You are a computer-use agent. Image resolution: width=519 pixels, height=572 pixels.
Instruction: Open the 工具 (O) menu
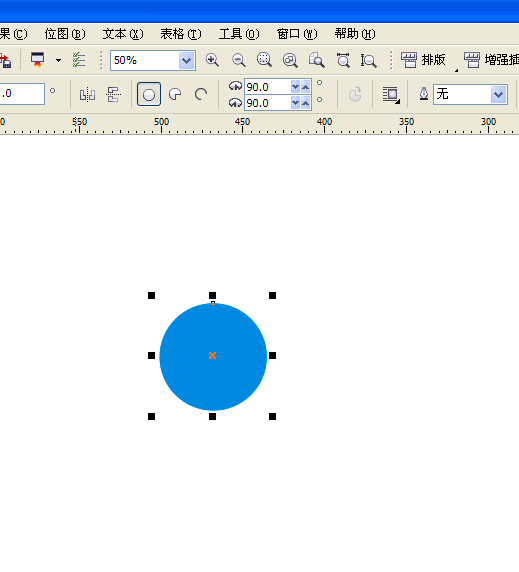pyautogui.click(x=239, y=34)
